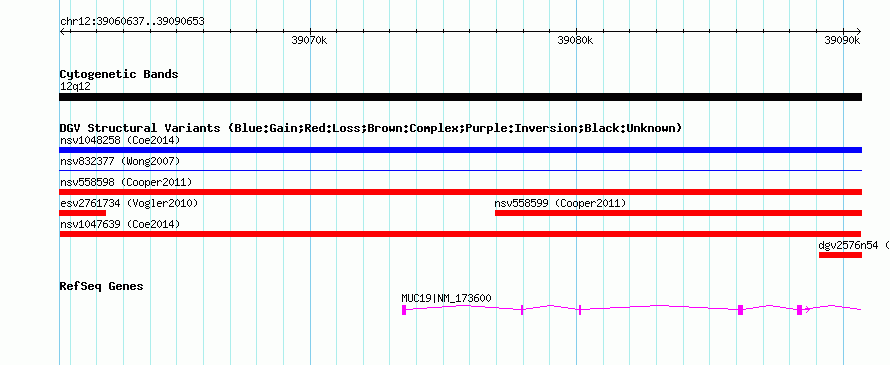Screen dimensions: 890x365
Task: Open the nsv558598 (Cooper2011) variant label
Action: pos(126,182)
